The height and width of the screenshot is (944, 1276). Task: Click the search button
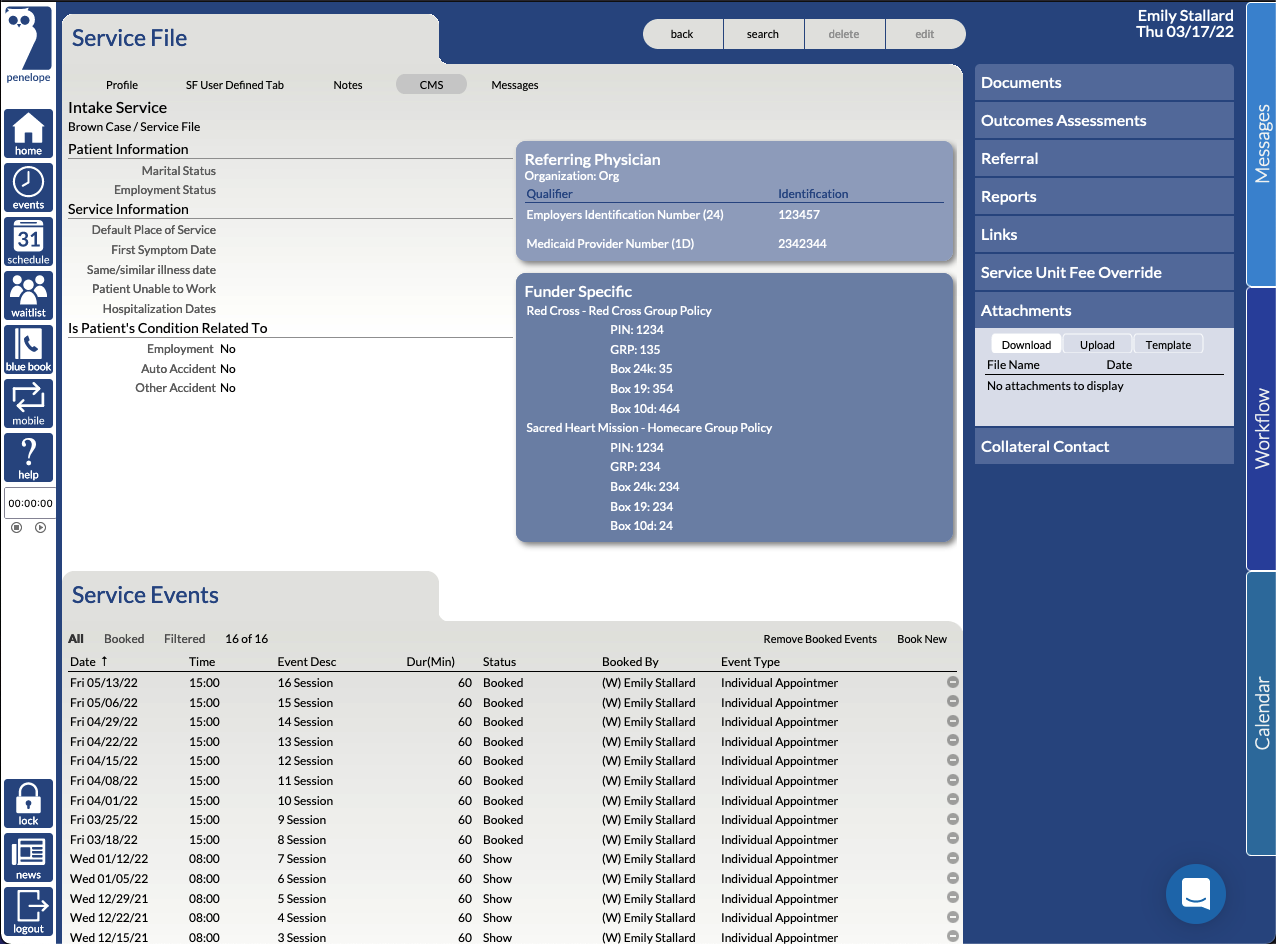click(x=763, y=34)
